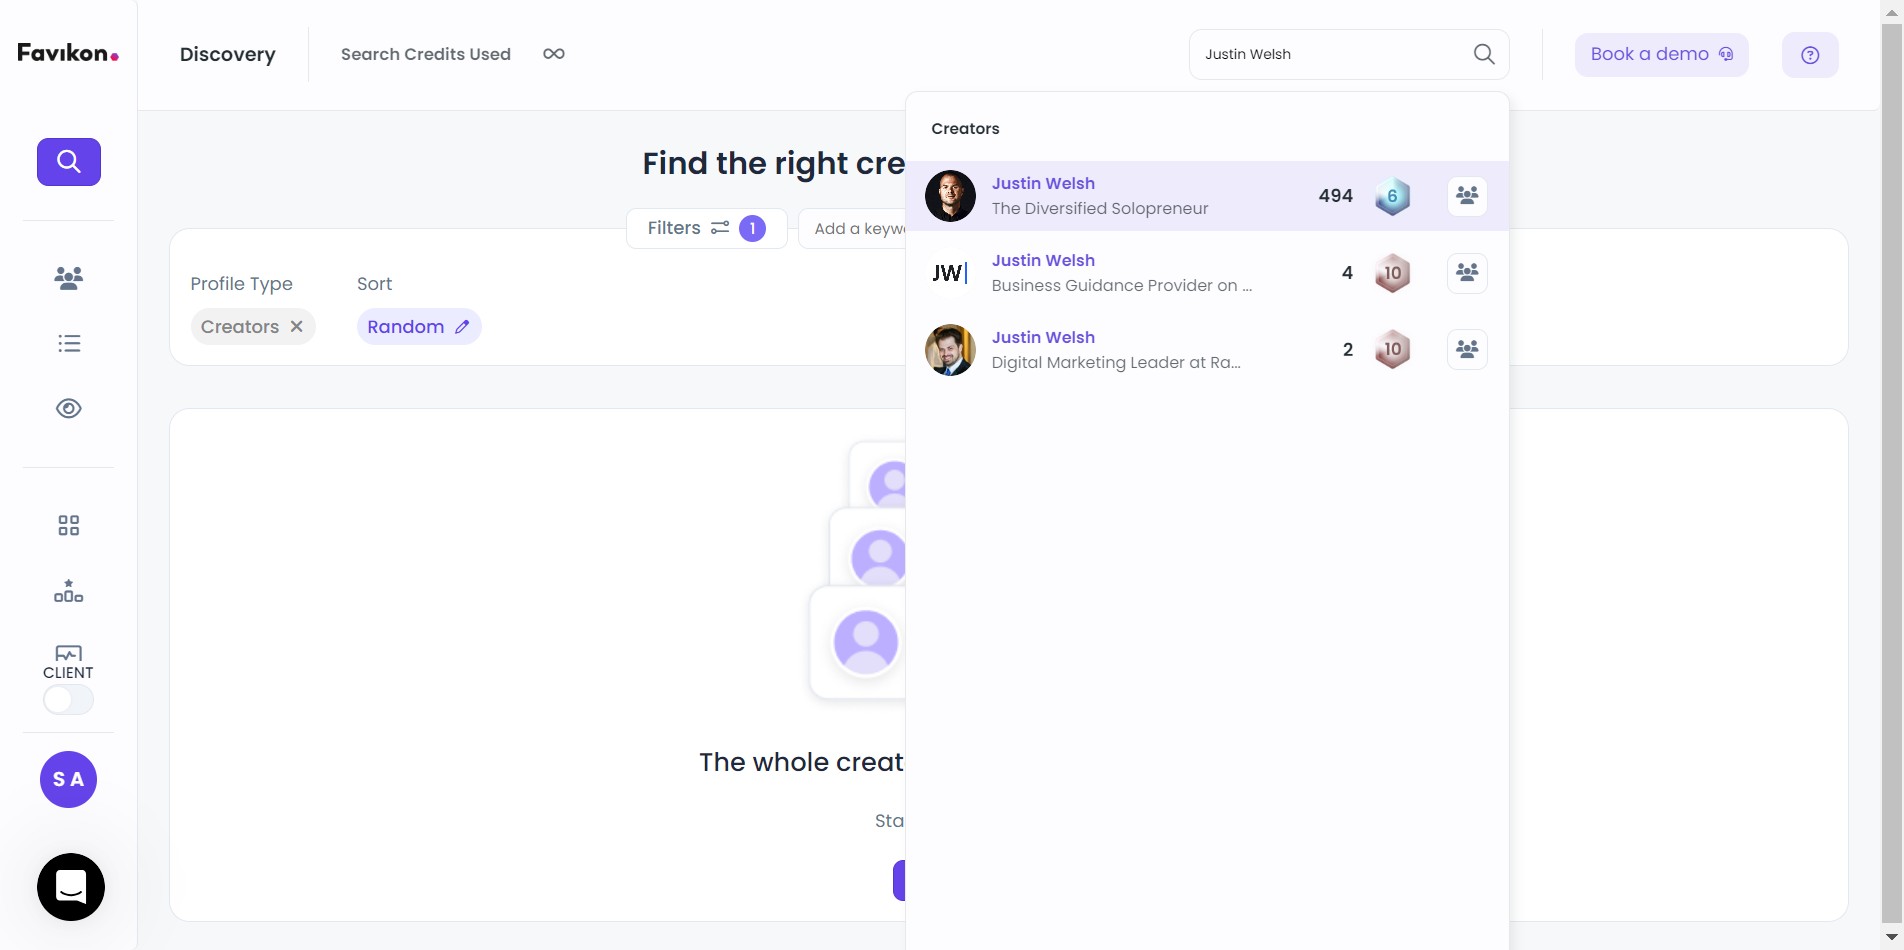Open the creators group sidebar icon
The image size is (1904, 950).
[69, 278]
